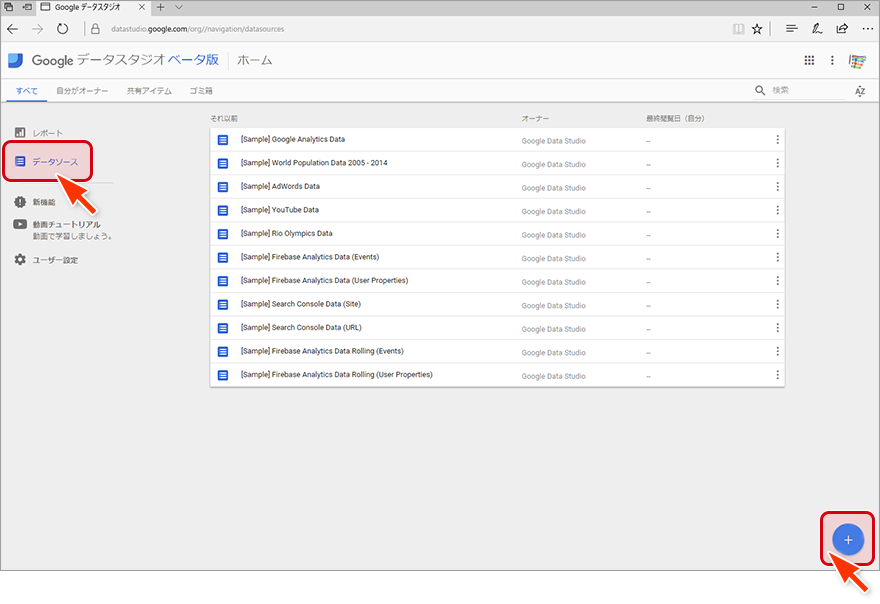Open more options for Search Console Data (Site) row
The height and width of the screenshot is (604, 880).
point(777,305)
